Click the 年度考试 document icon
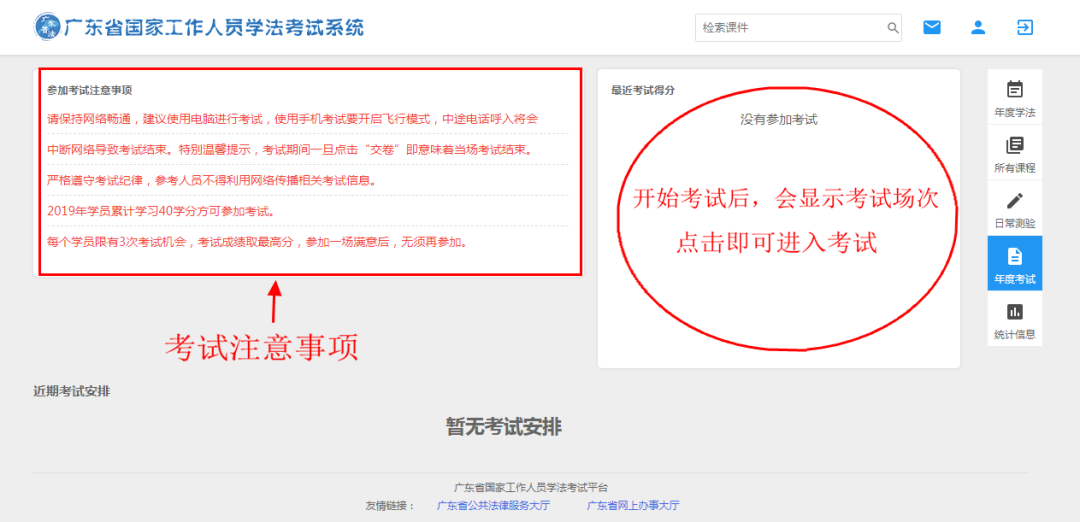Screen dimensions: 1080x522 [1015, 257]
